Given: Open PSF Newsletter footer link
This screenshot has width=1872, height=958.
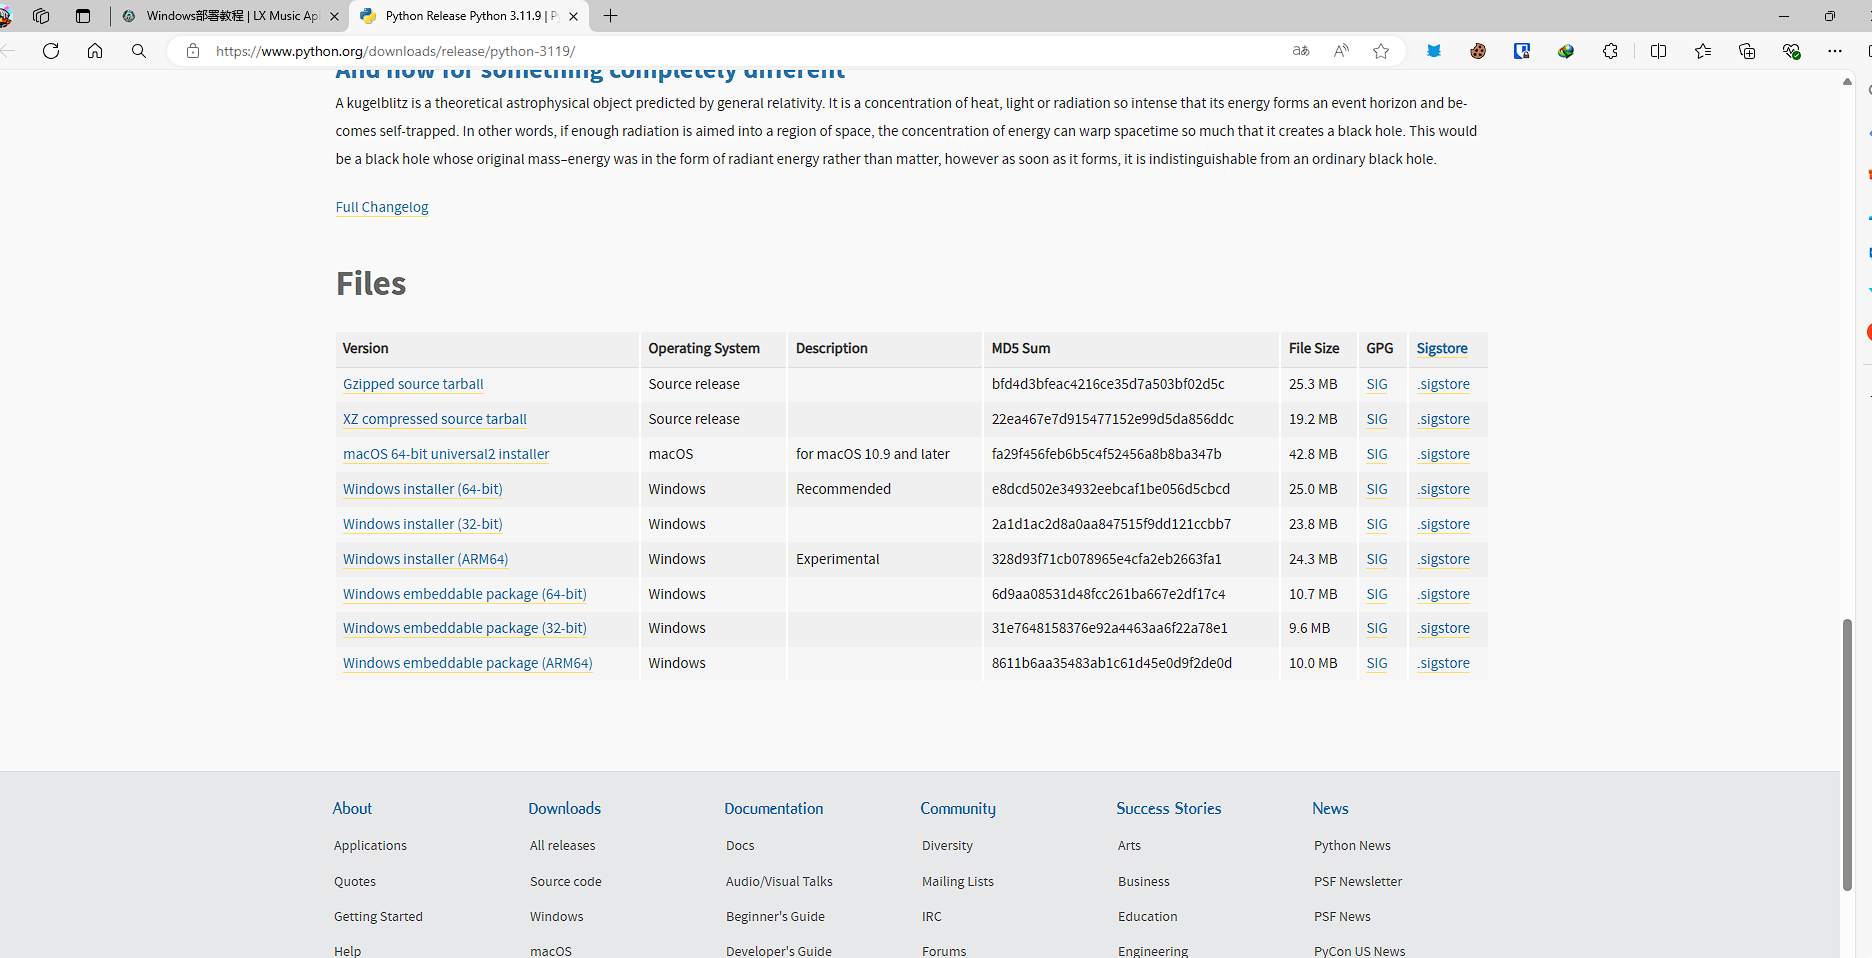Looking at the screenshot, I should pos(1358,881).
